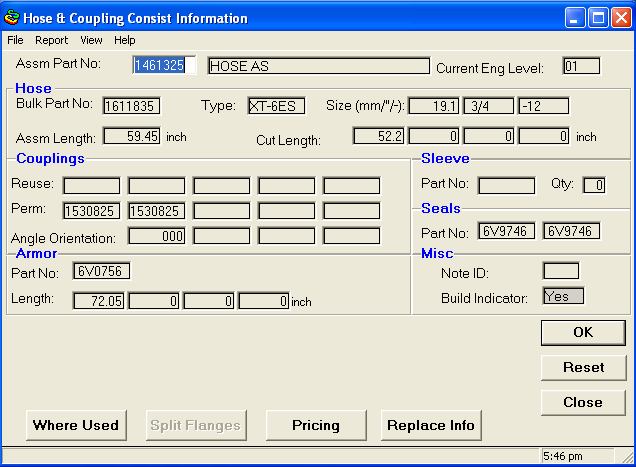The image size is (636, 467).
Task: Open Where Used information
Action: click(x=76, y=425)
